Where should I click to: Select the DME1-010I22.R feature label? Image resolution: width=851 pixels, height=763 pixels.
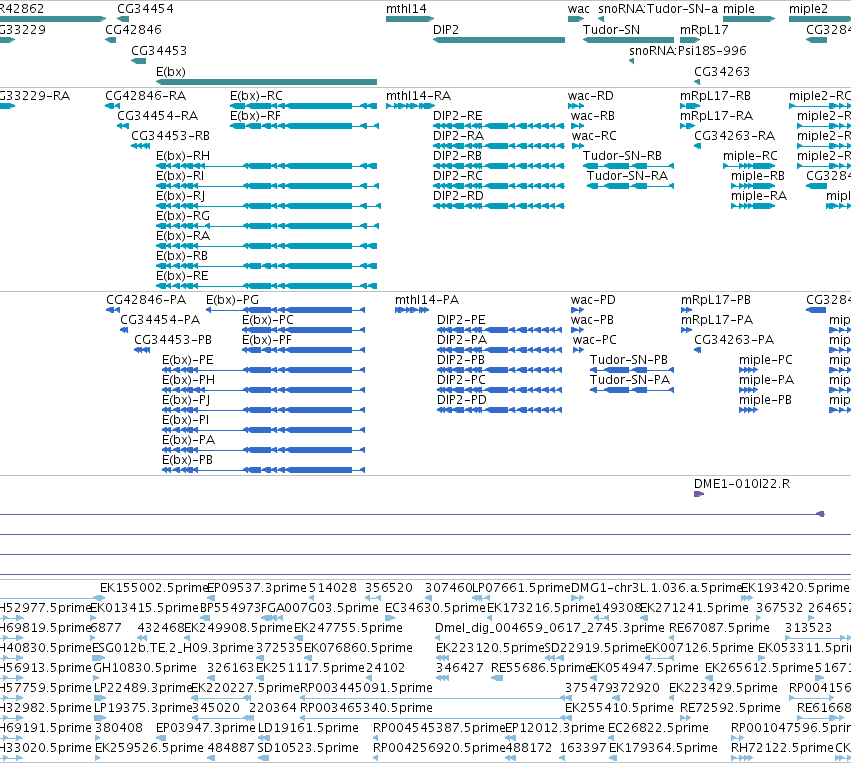click(x=742, y=484)
